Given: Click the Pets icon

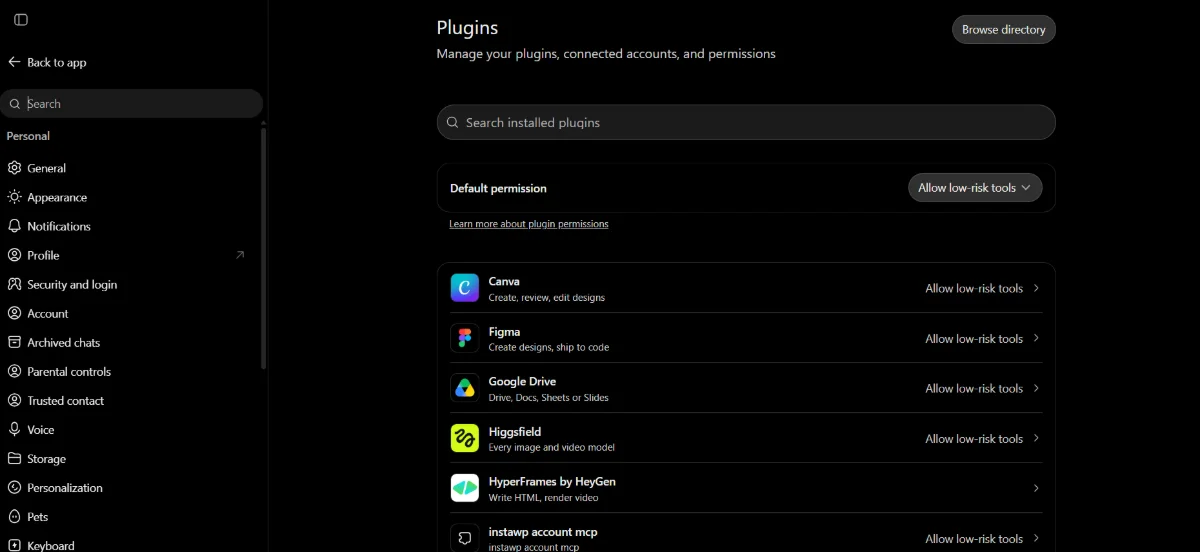Looking at the screenshot, I should tap(14, 517).
